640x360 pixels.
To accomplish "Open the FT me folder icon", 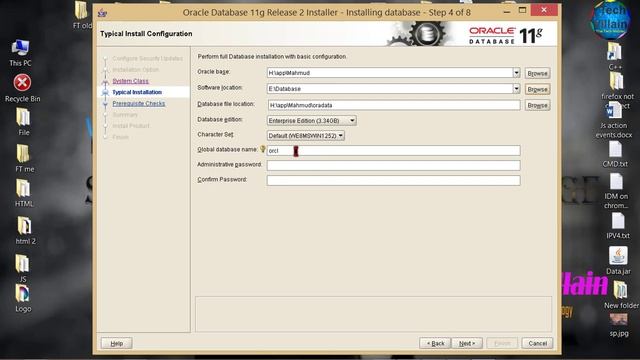I will (24, 158).
